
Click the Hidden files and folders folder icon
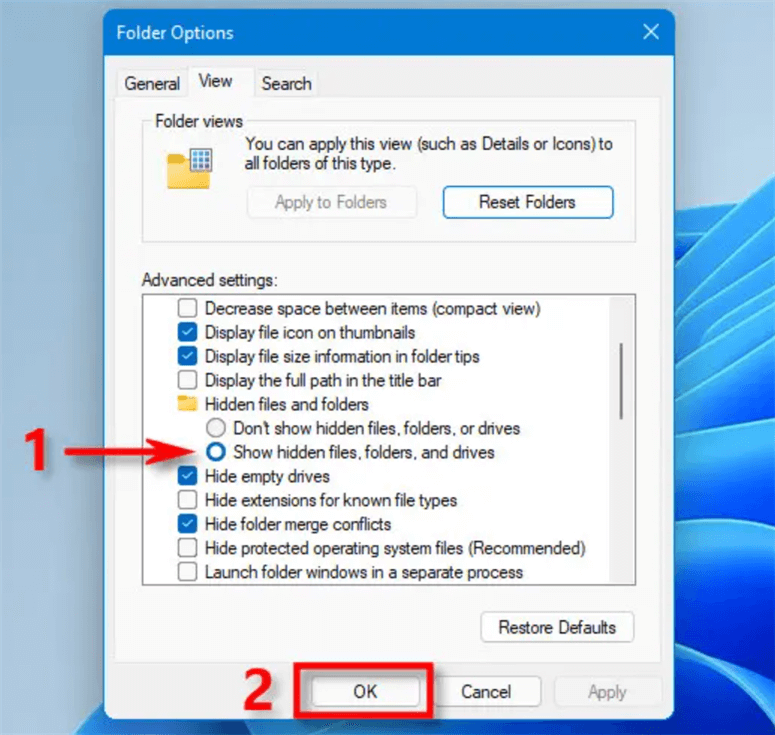187,403
